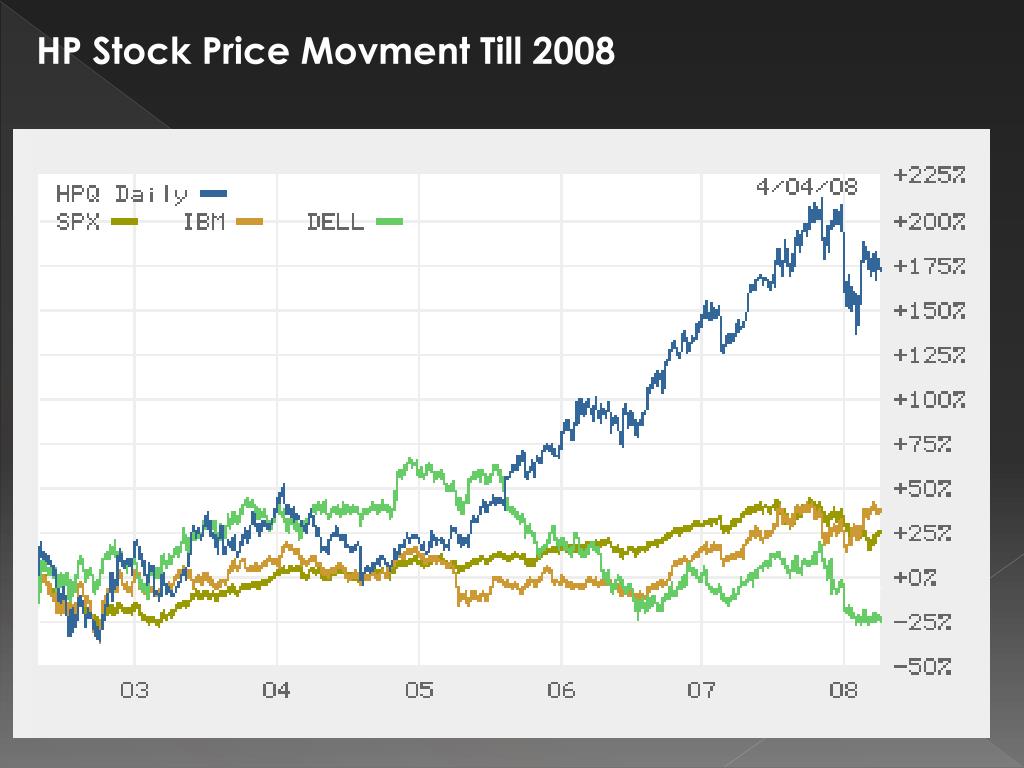Click the +225% axis label
Viewport: 1024px width, 768px height.
(929, 175)
